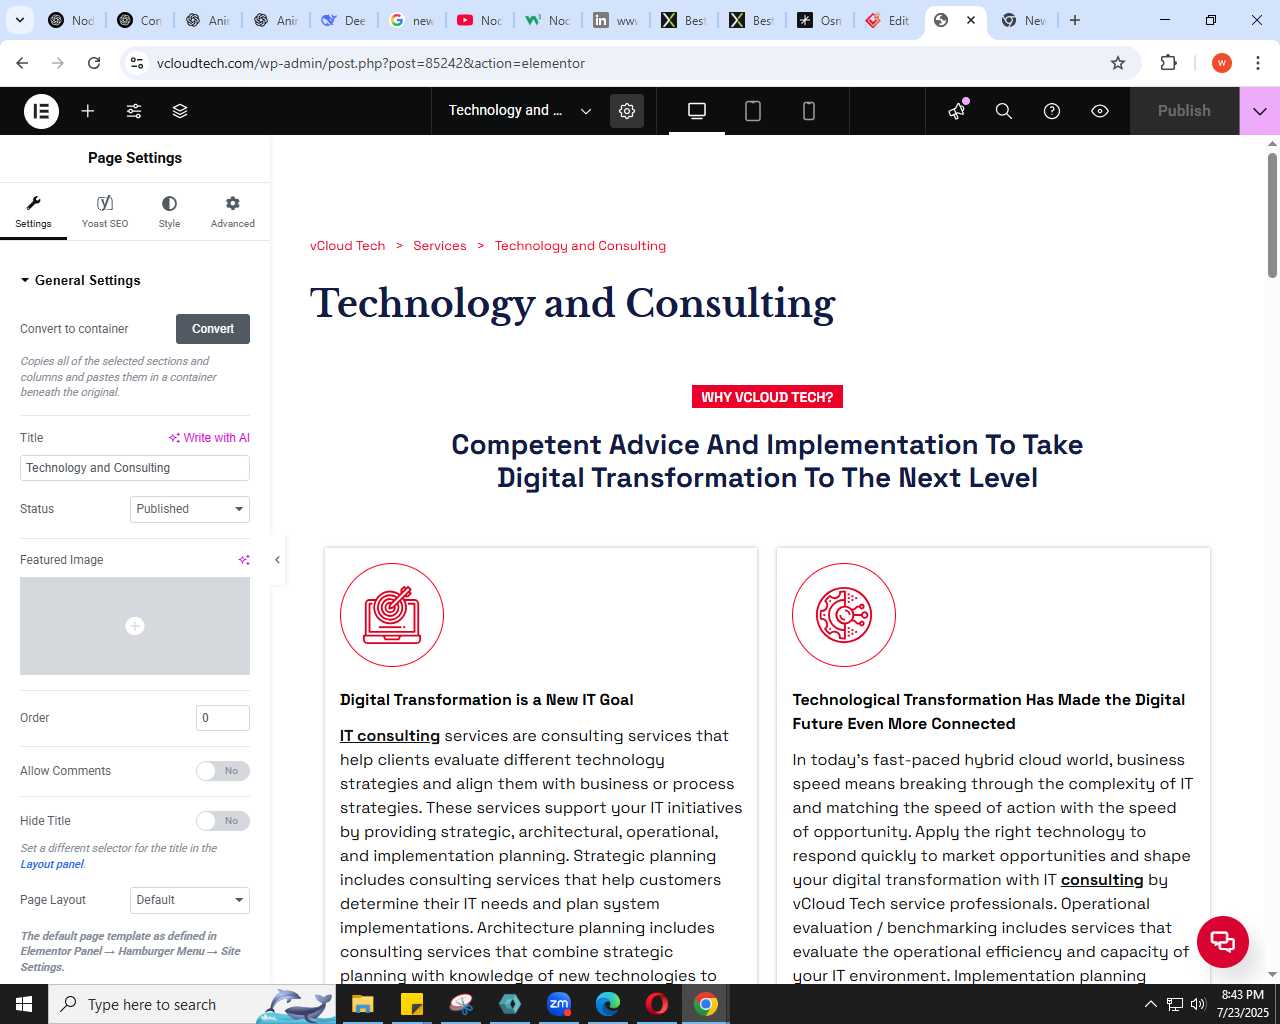Viewport: 1280px width, 1024px height.
Task: Click the Title input field
Action: pos(135,468)
